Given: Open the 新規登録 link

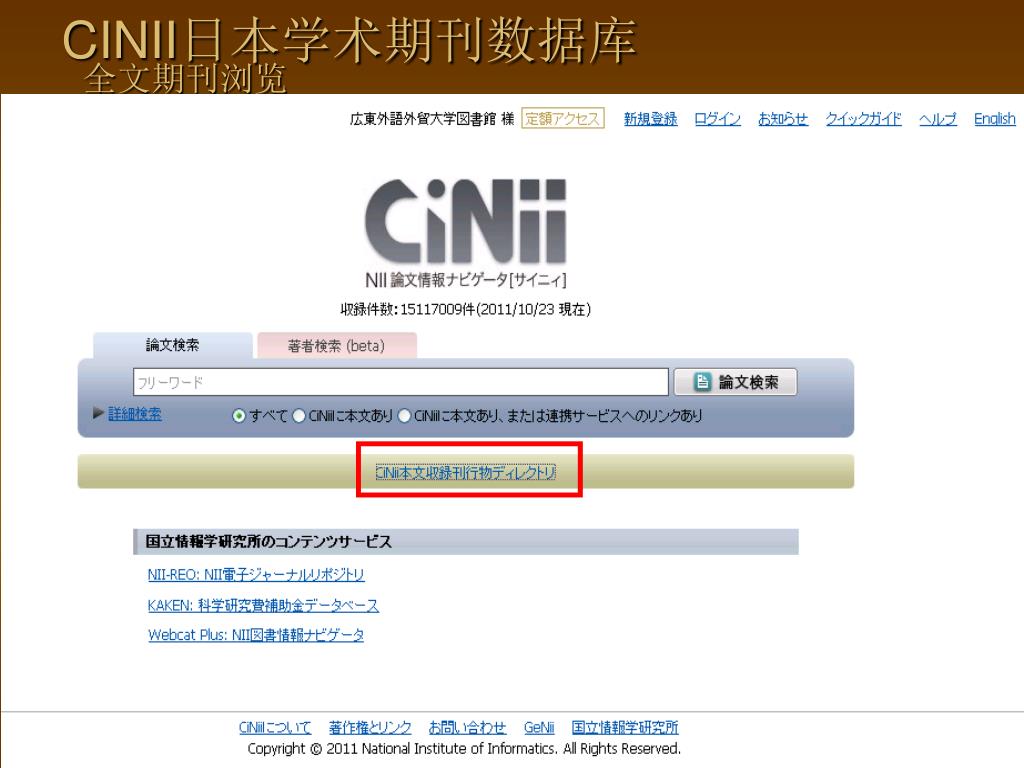Looking at the screenshot, I should pos(650,119).
